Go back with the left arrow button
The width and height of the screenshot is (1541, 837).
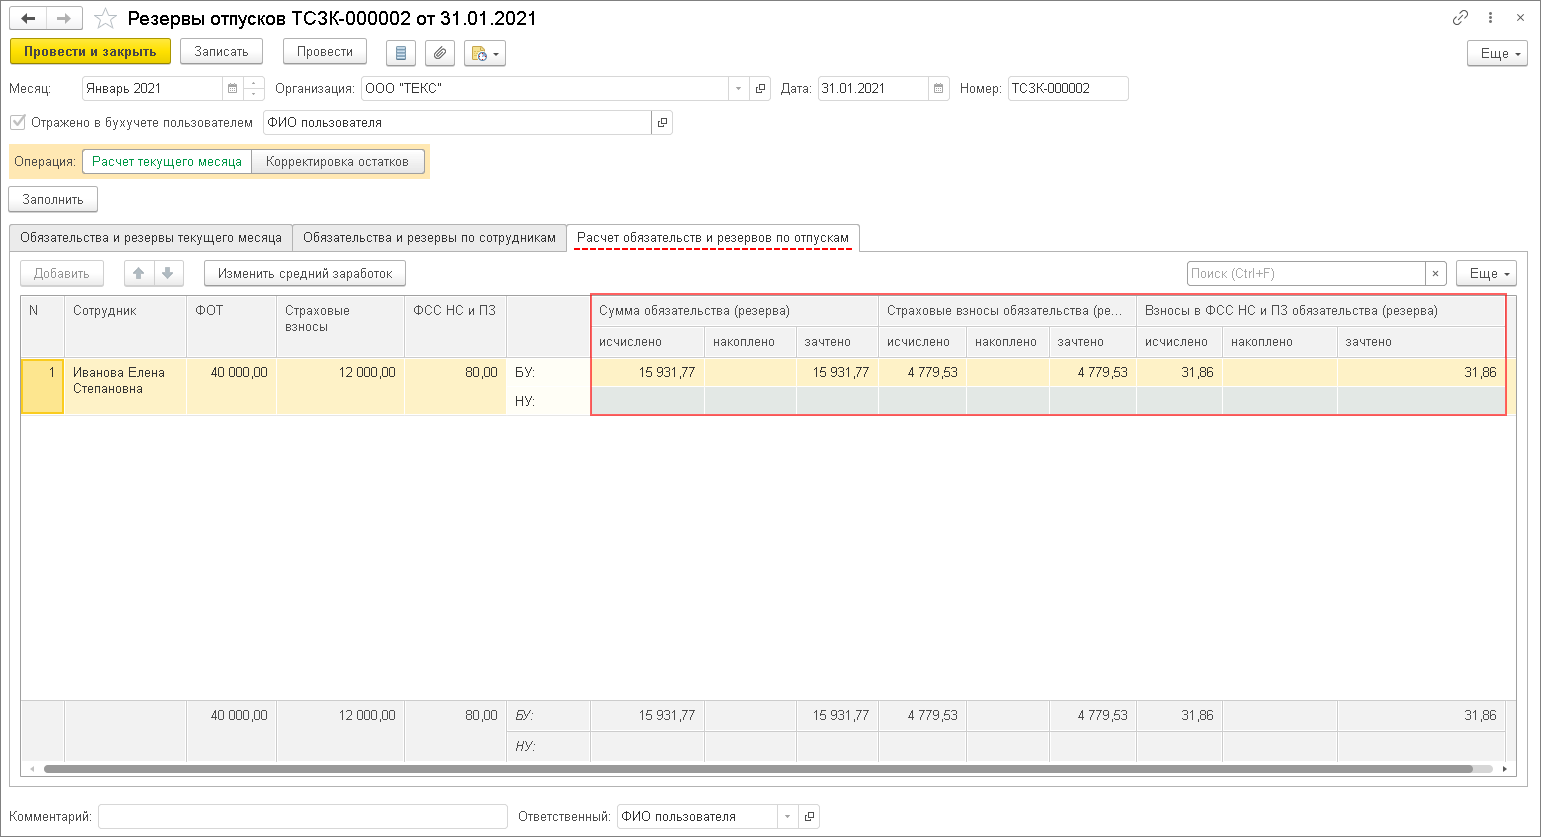pyautogui.click(x=28, y=19)
